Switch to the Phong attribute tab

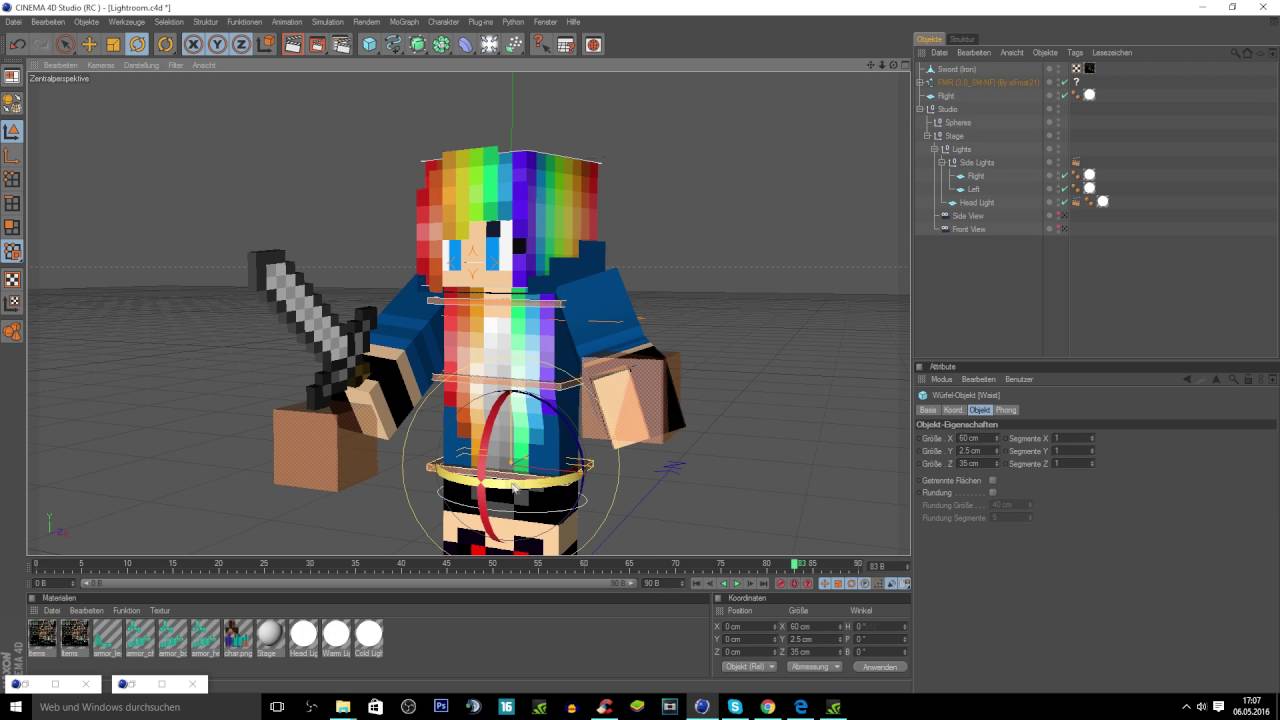tap(1006, 410)
